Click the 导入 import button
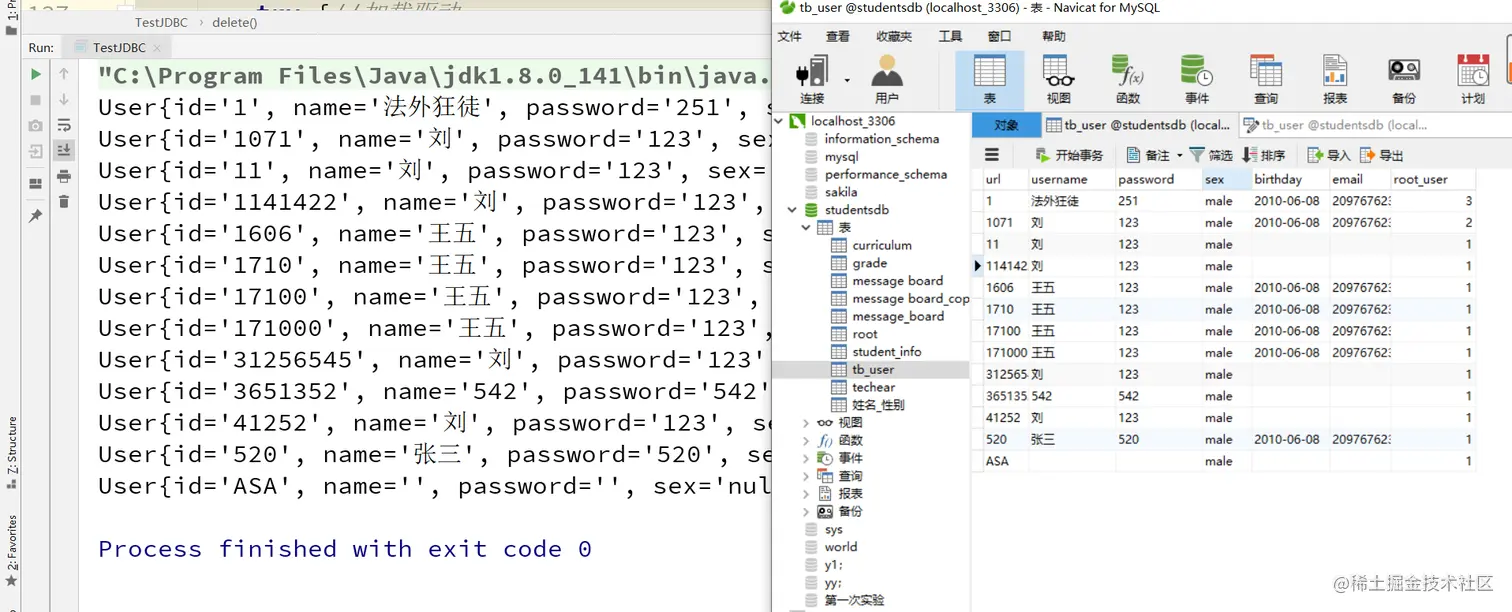The image size is (1512, 612). coord(1328,155)
